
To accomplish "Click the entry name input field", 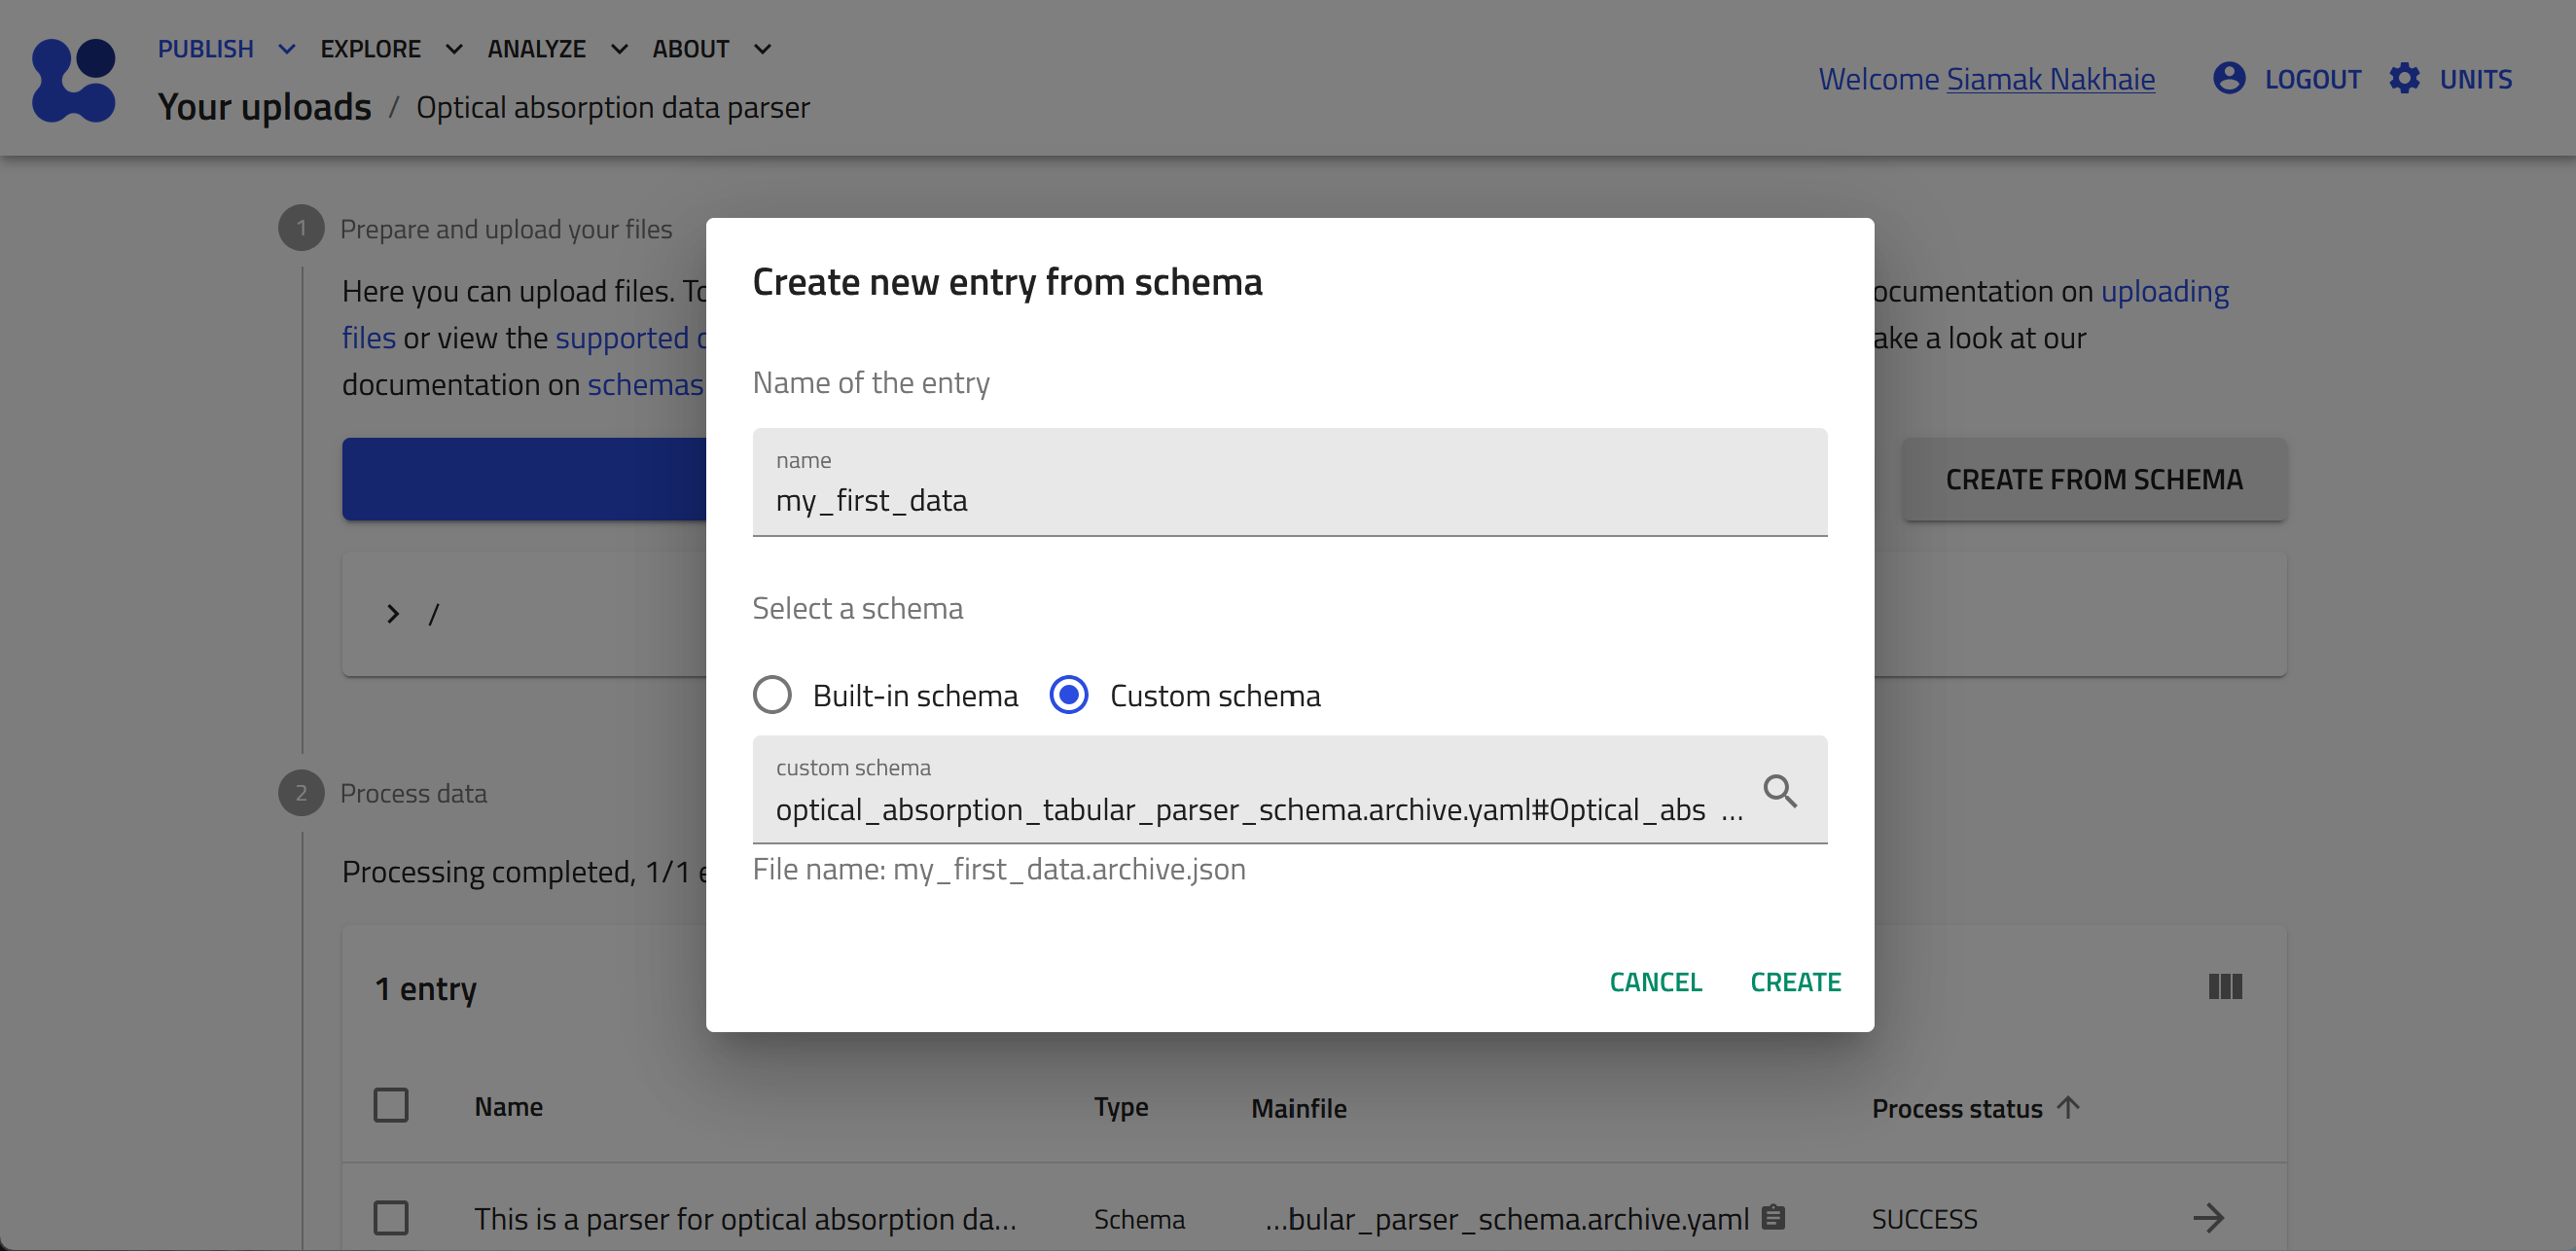I will tap(1288, 499).
